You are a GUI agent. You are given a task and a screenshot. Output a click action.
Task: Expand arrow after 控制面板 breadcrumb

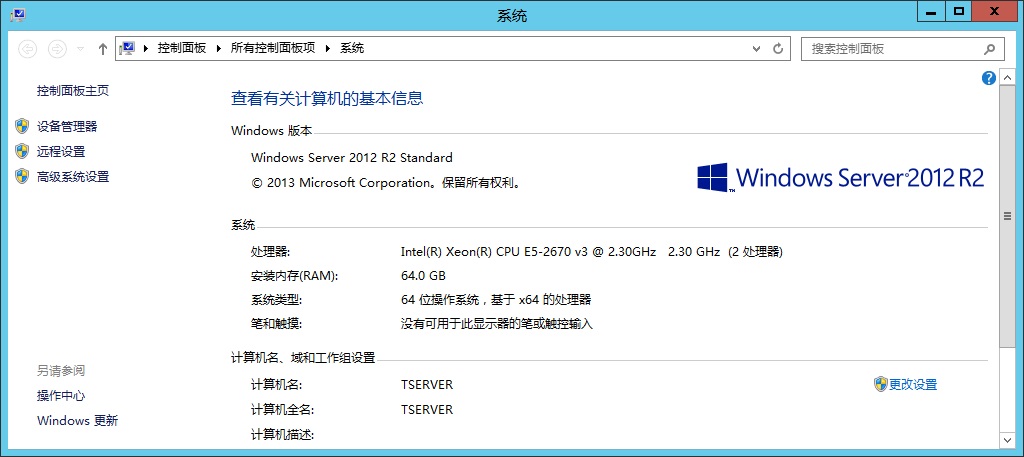coord(219,48)
